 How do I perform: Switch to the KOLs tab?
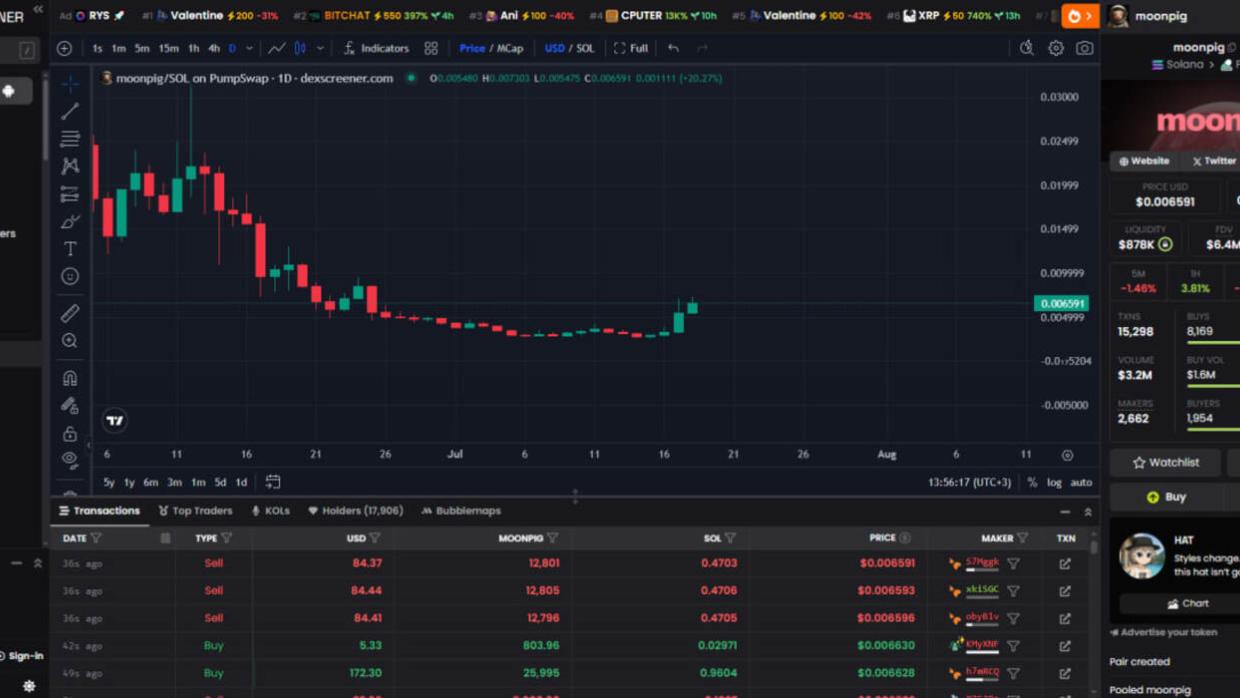click(270, 511)
